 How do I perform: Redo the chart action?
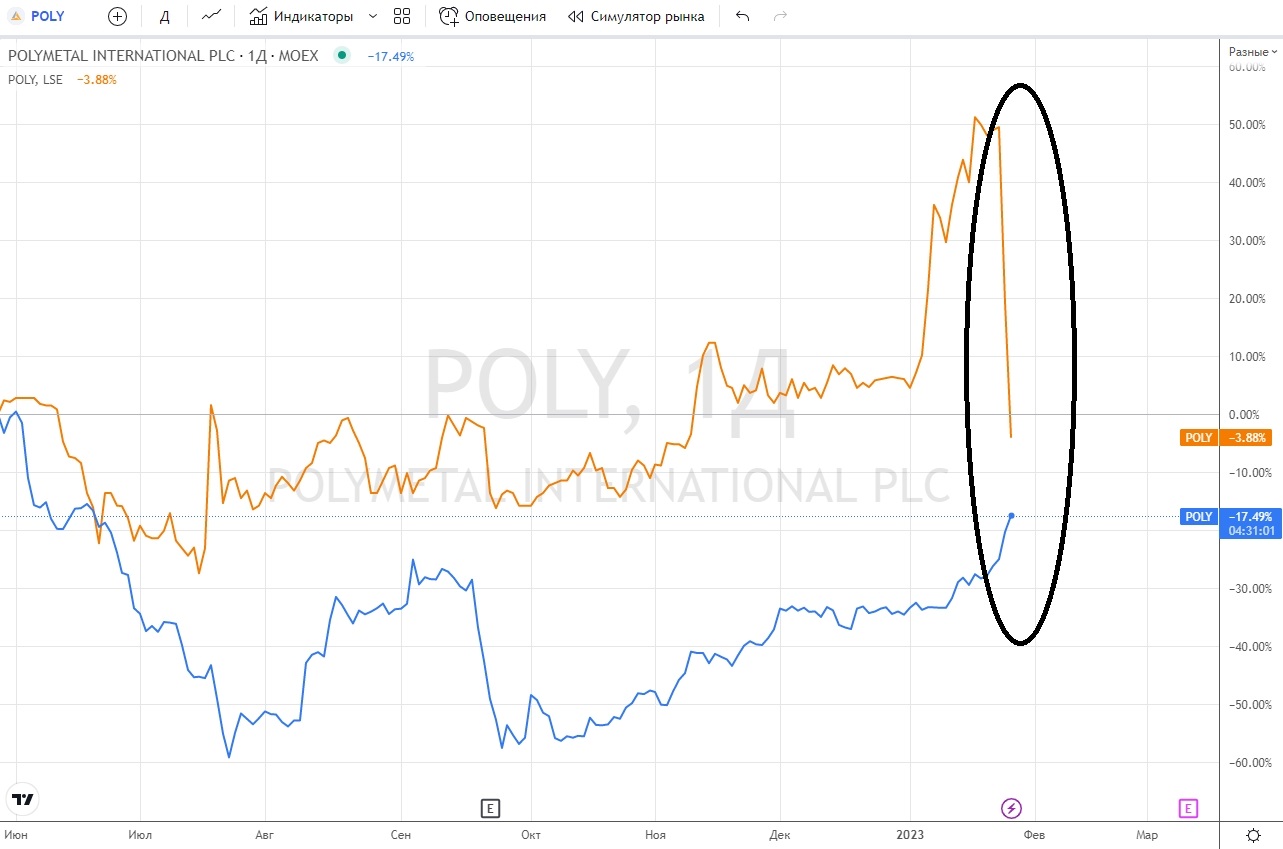point(780,16)
